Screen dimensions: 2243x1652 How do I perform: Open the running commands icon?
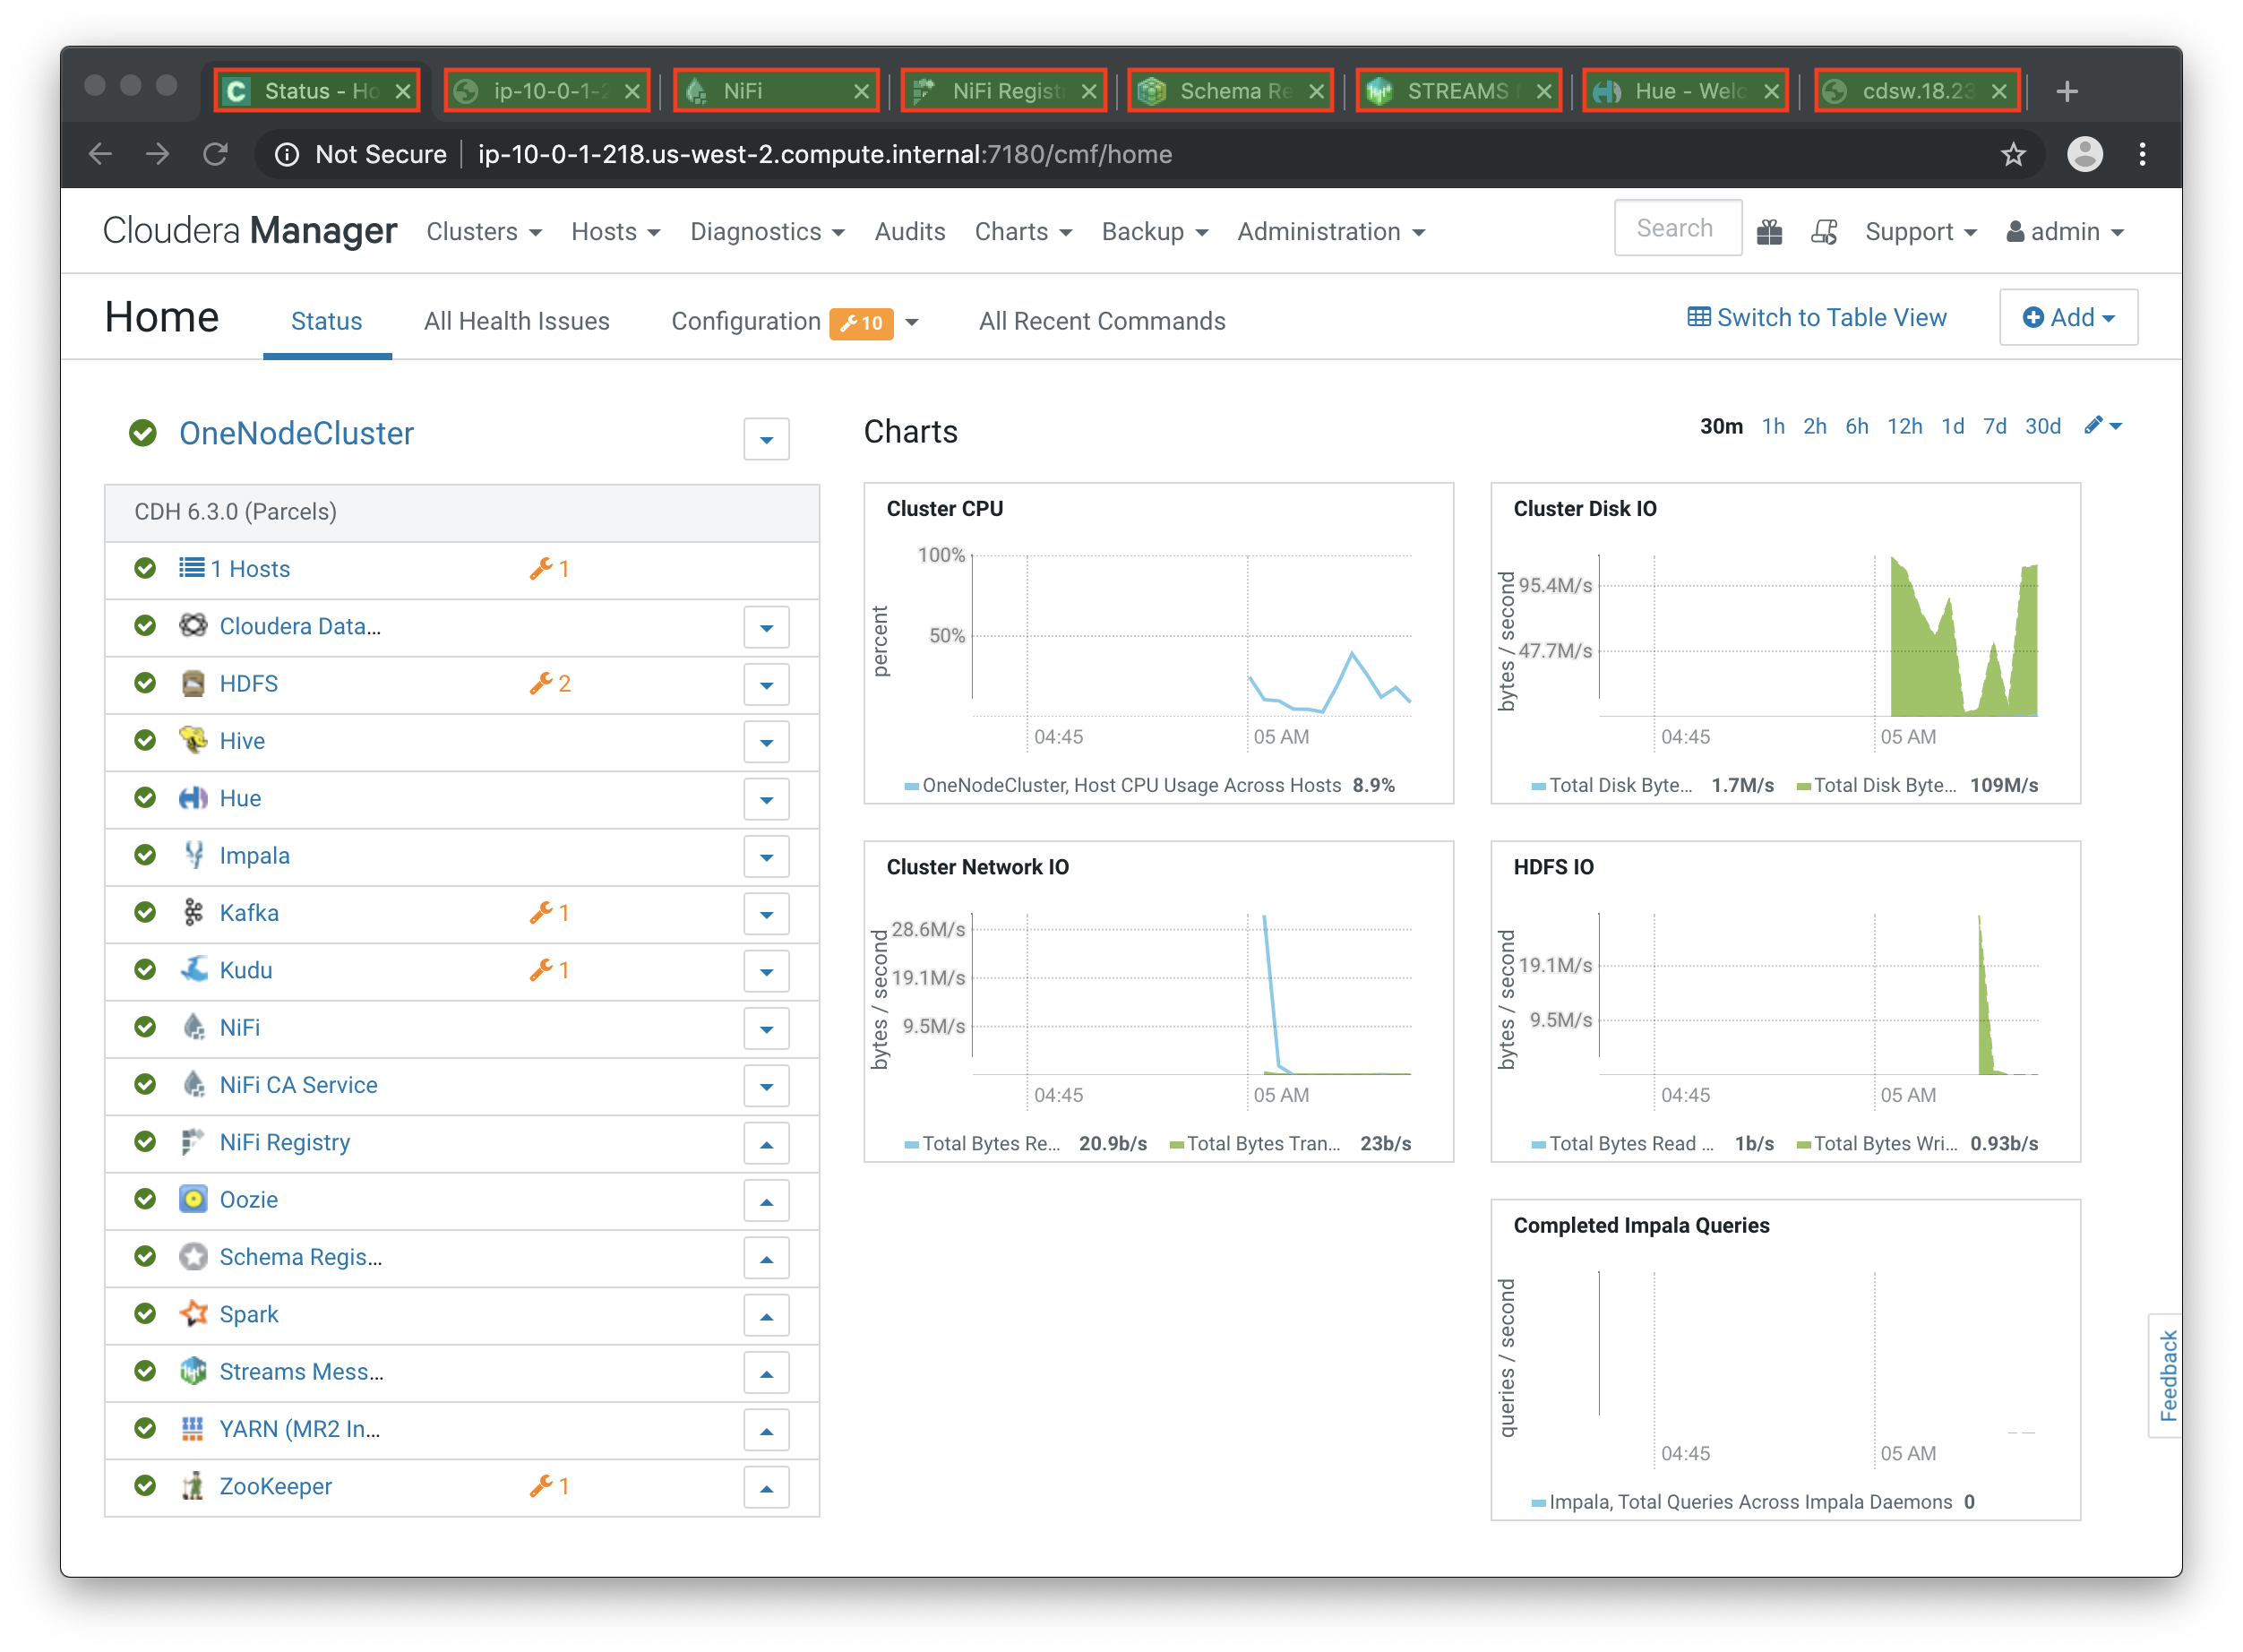pos(1824,232)
